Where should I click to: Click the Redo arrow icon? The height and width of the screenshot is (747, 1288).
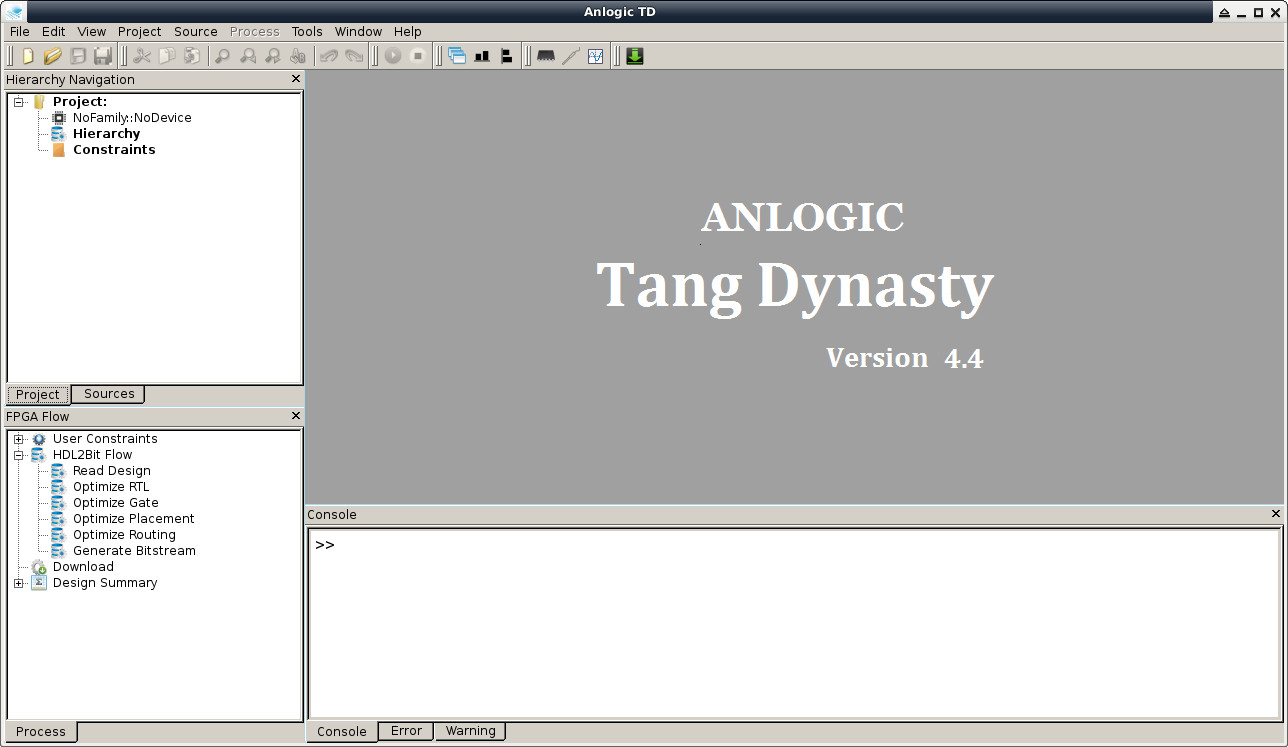click(353, 56)
